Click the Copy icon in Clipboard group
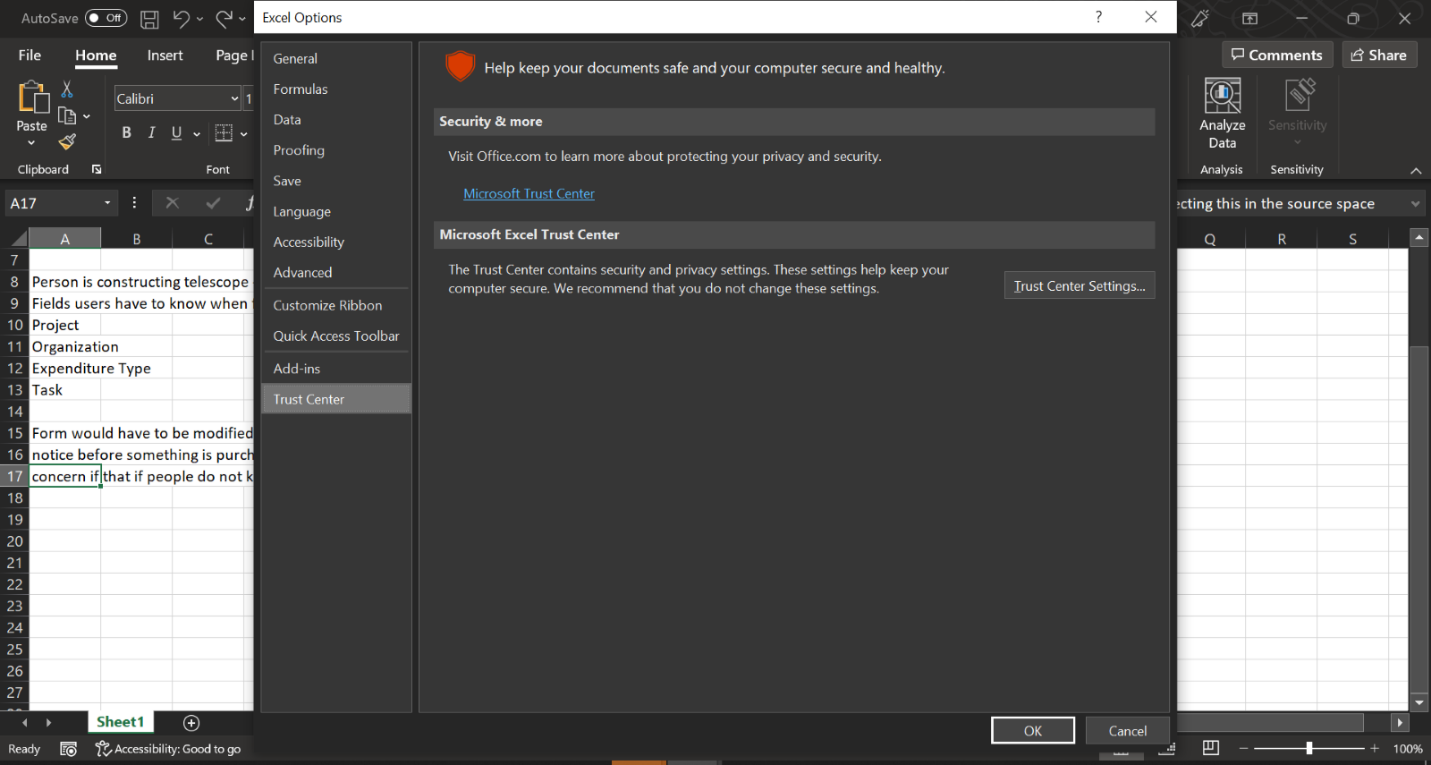 coord(67,116)
